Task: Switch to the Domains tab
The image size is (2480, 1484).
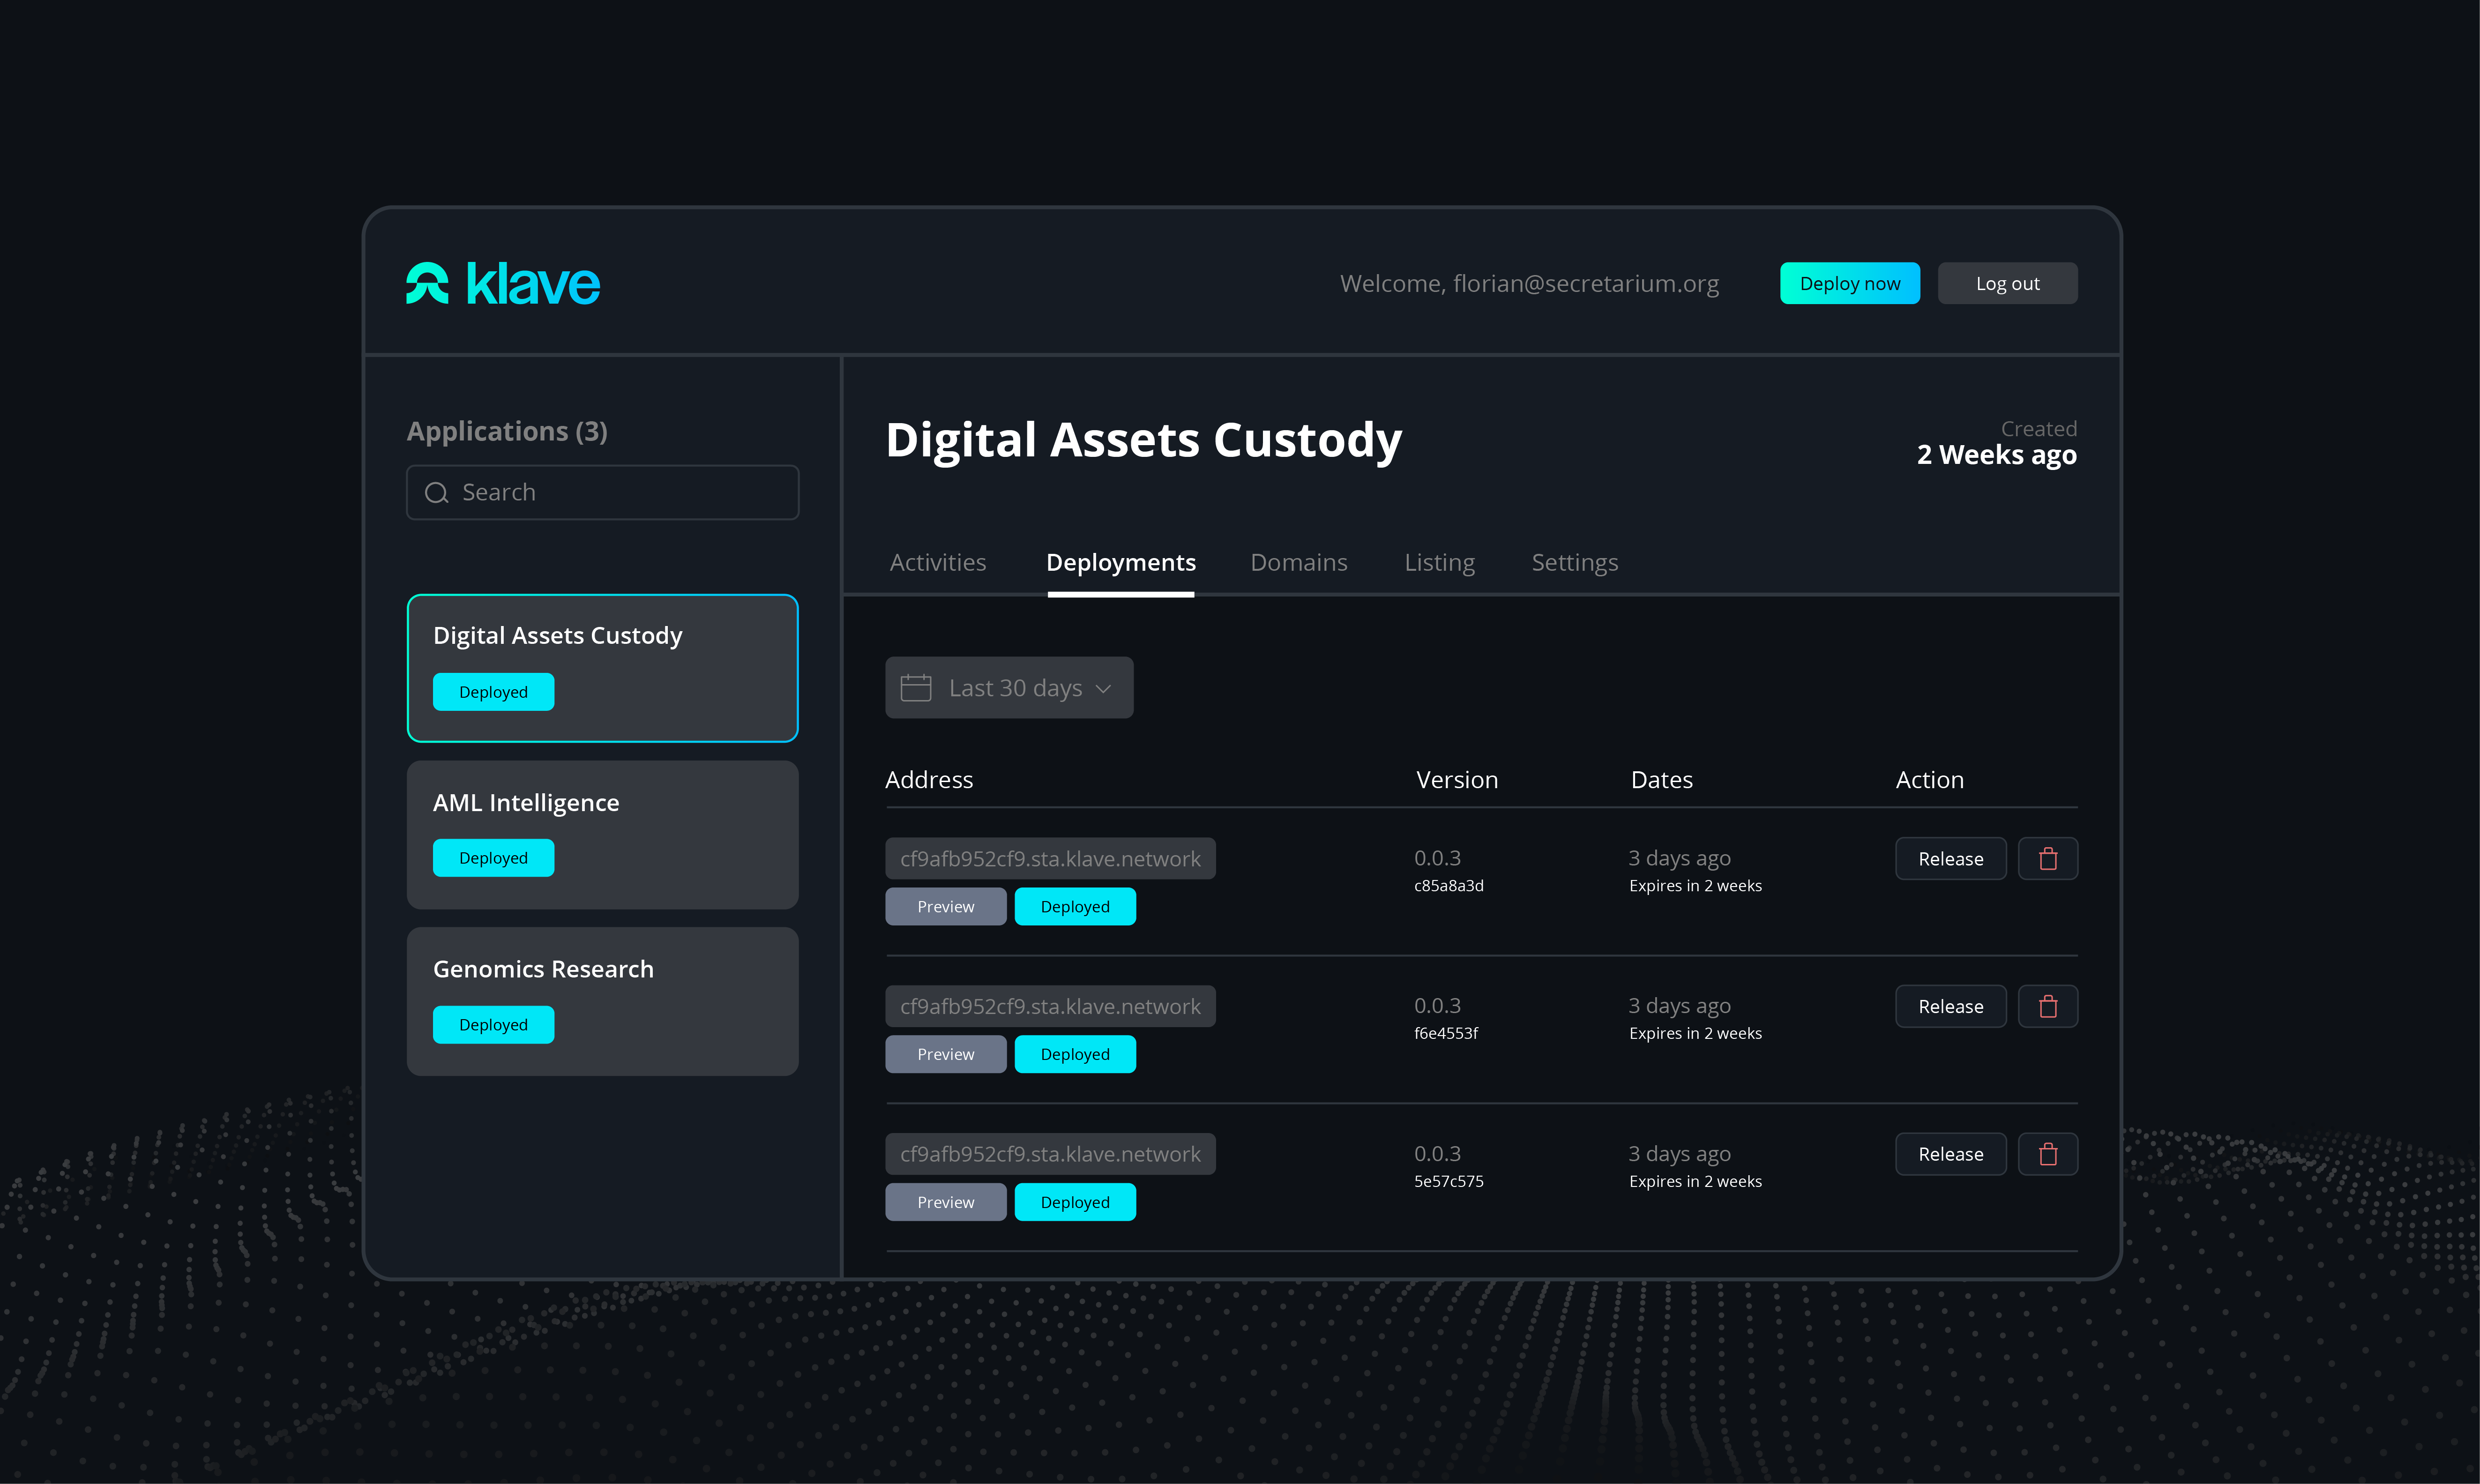Action: coord(1299,562)
